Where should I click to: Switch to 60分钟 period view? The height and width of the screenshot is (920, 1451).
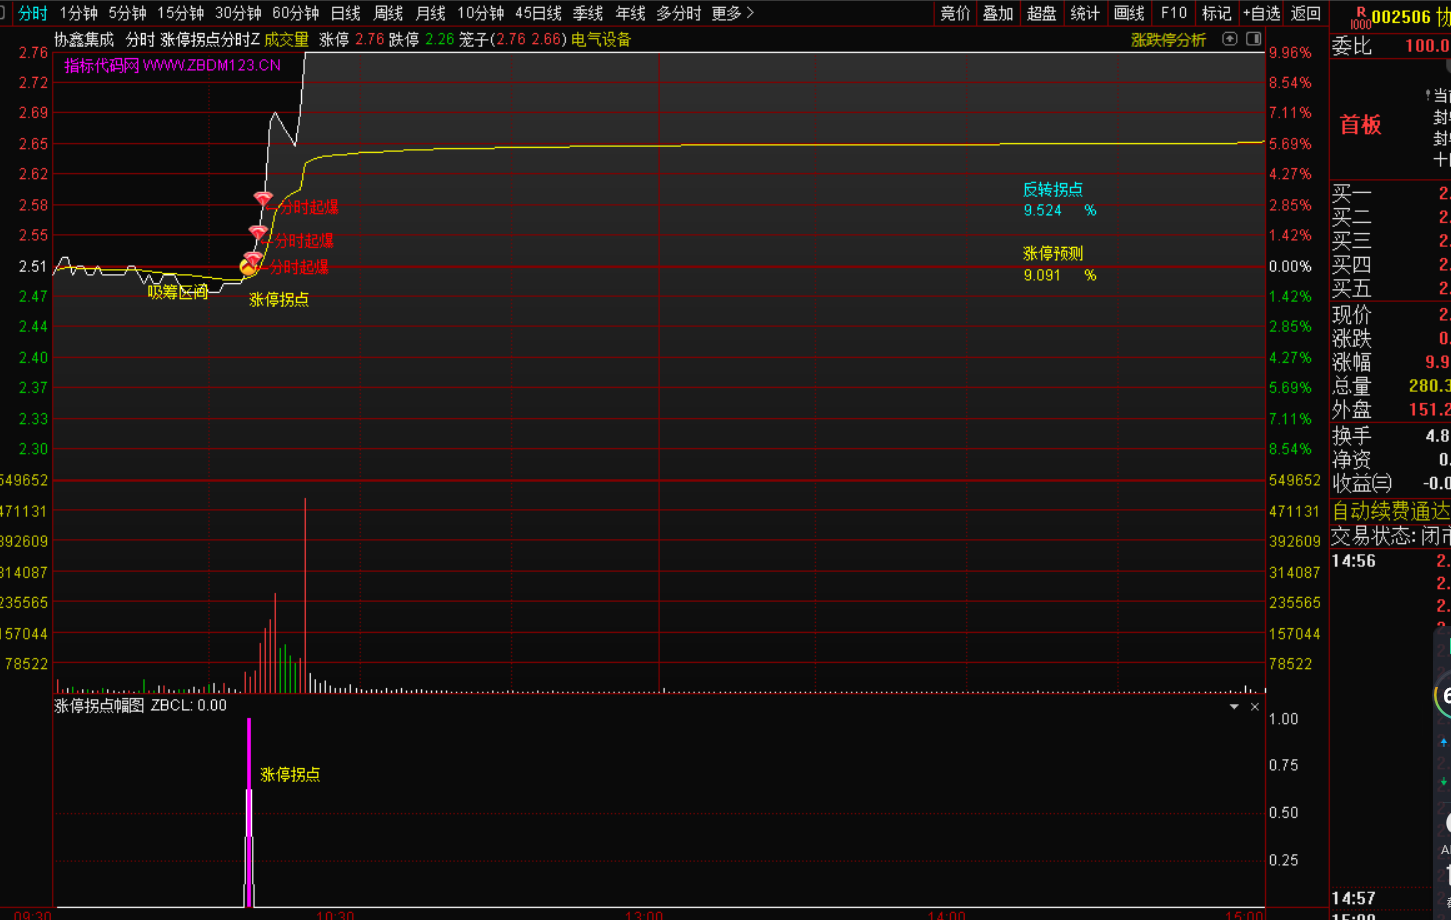[295, 13]
